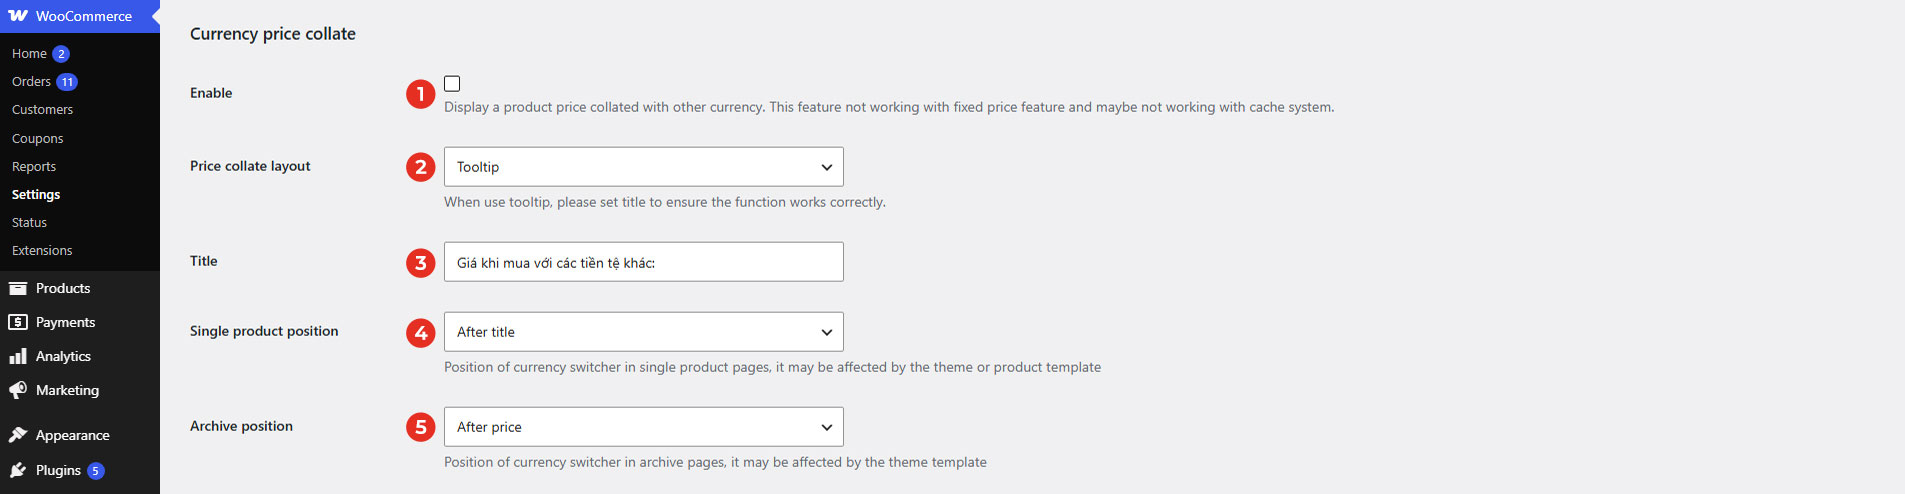Click the Appearance paintbrush icon
Viewport: 1905px width, 494px height.
(17, 435)
